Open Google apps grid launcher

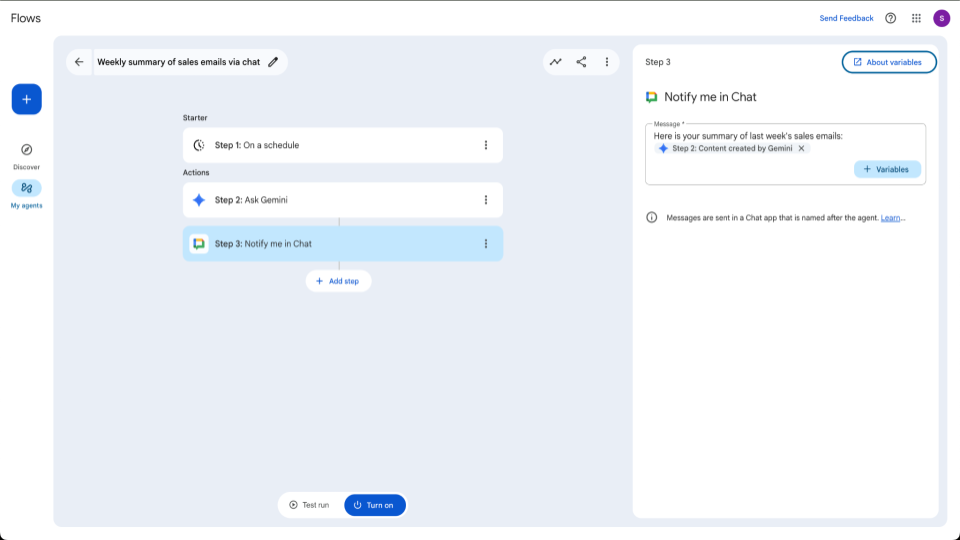916,18
